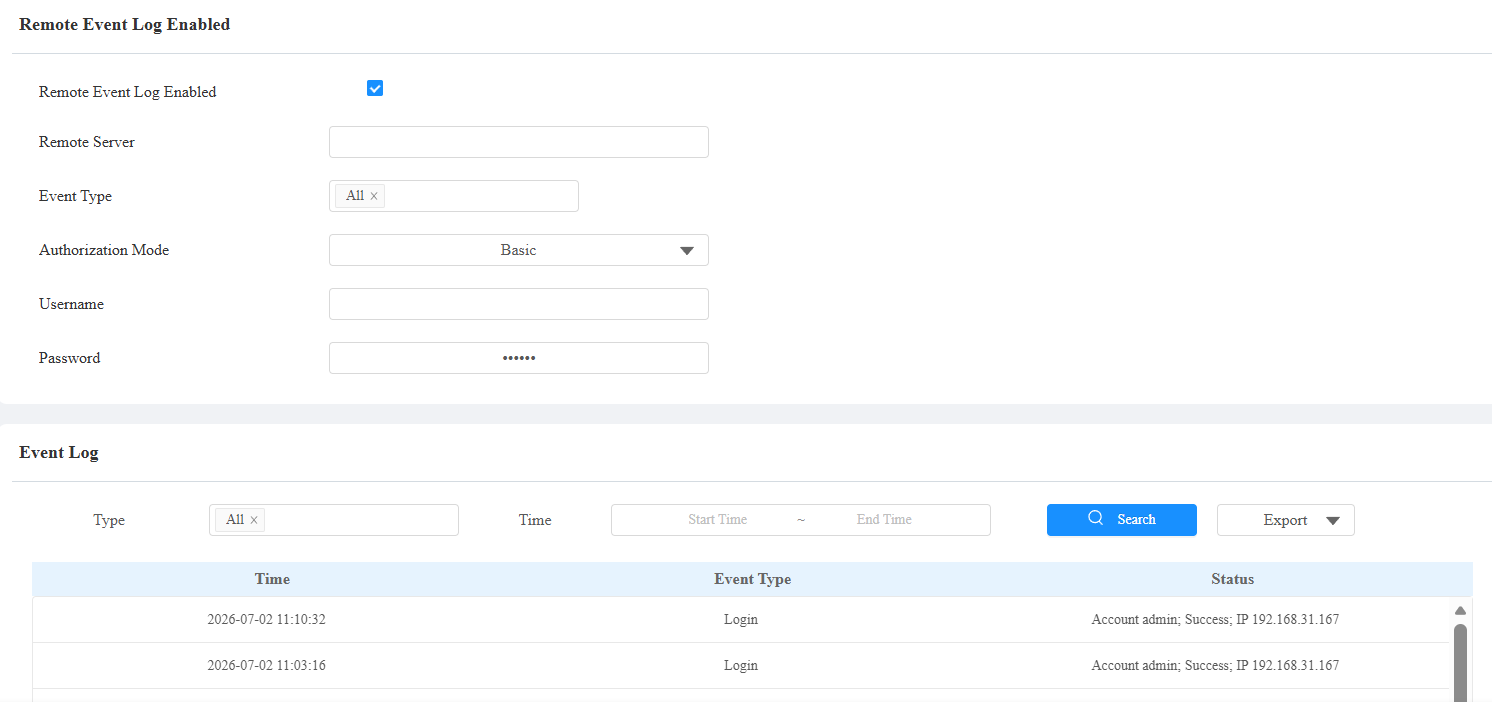Remove the All tag from the Type filter
The width and height of the screenshot is (1492, 706).
[x=254, y=520]
